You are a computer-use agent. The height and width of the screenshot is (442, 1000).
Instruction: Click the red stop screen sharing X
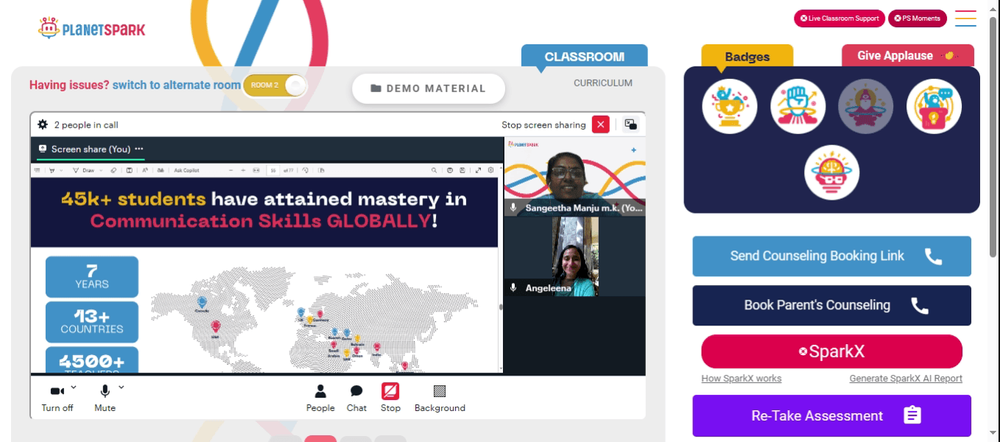600,124
